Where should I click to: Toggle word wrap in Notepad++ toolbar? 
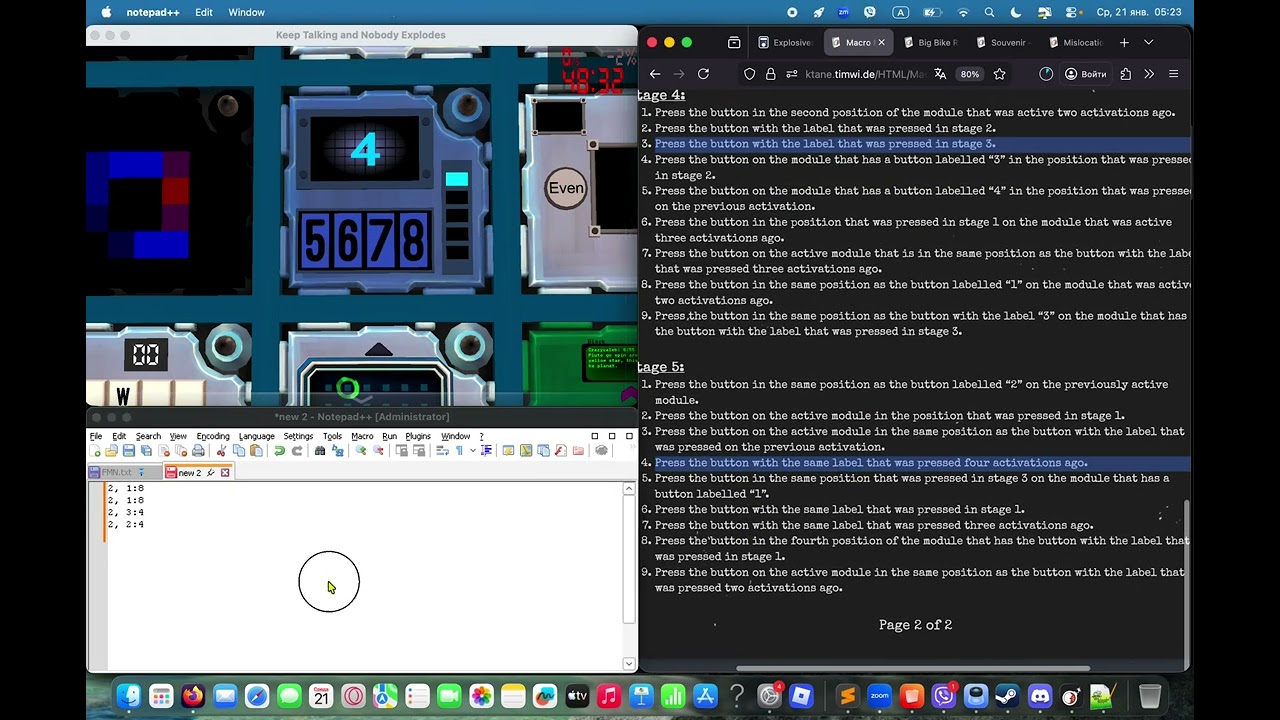443,451
